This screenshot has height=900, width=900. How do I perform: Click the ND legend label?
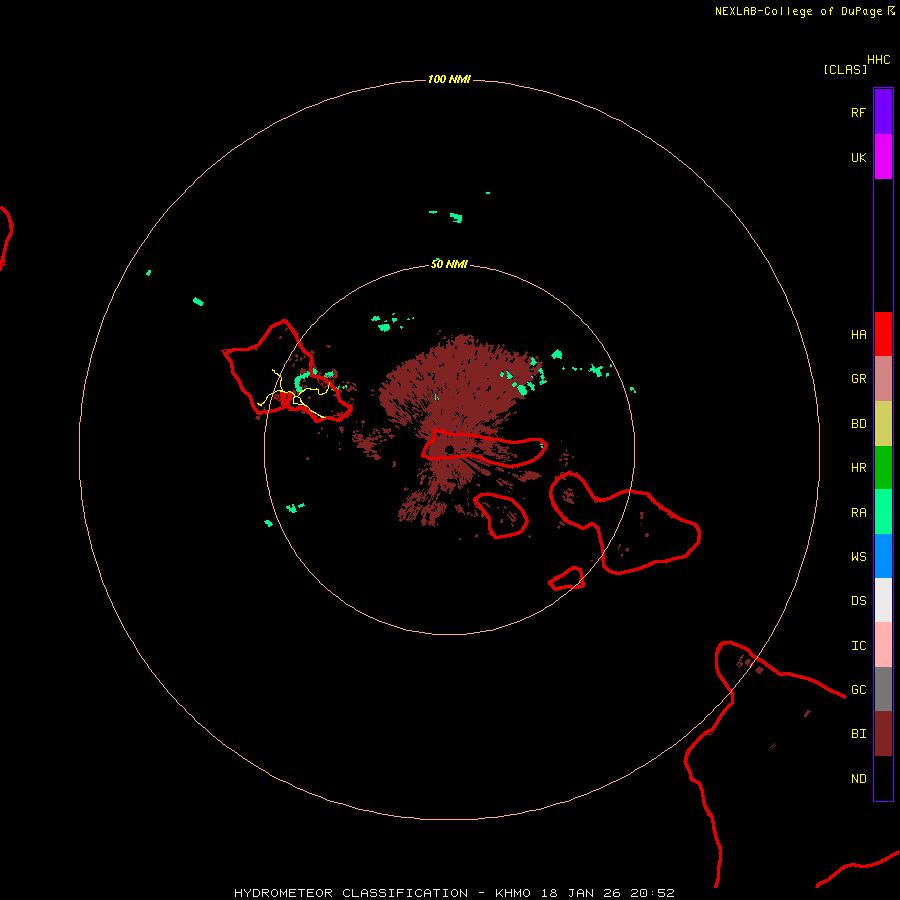[858, 778]
